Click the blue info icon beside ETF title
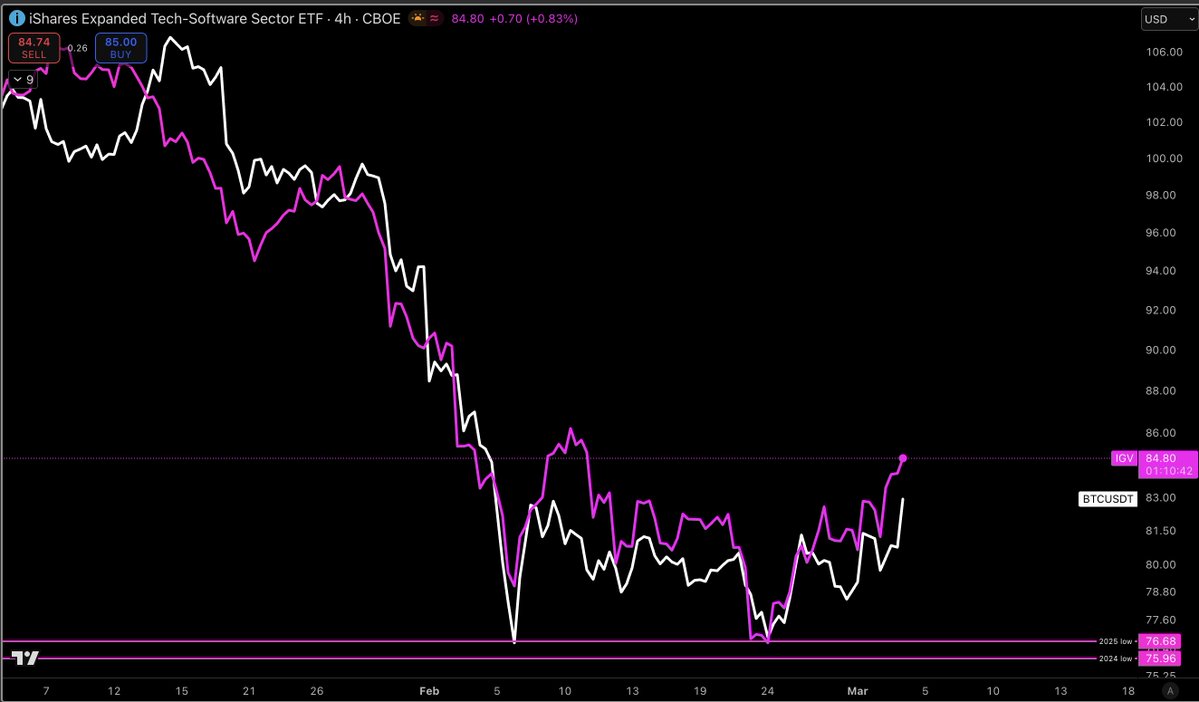Viewport: 1199px width, 702px height. (17, 18)
